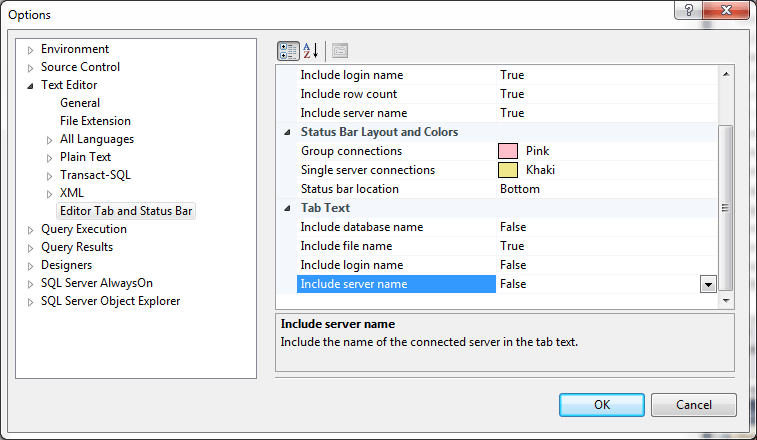
Task: Select the General item under Text Editor
Action: [80, 103]
